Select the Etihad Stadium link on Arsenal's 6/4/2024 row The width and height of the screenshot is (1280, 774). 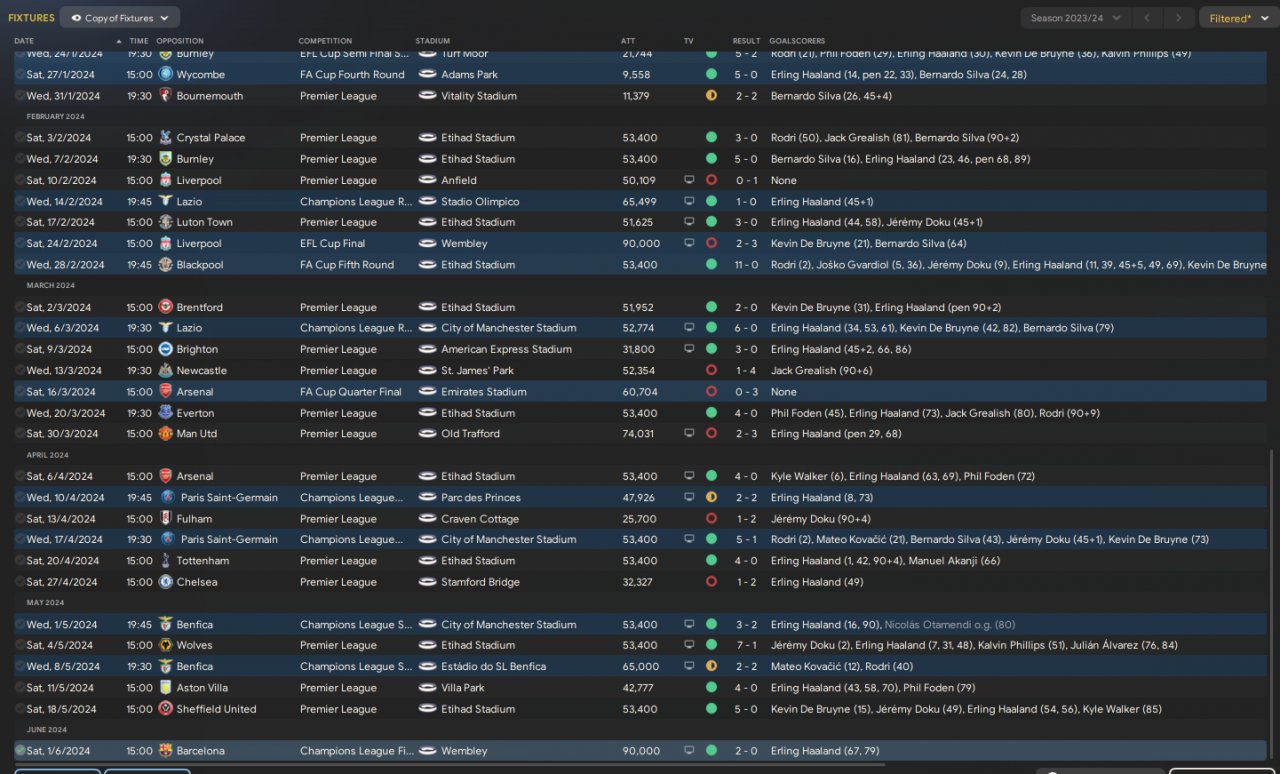tap(478, 476)
